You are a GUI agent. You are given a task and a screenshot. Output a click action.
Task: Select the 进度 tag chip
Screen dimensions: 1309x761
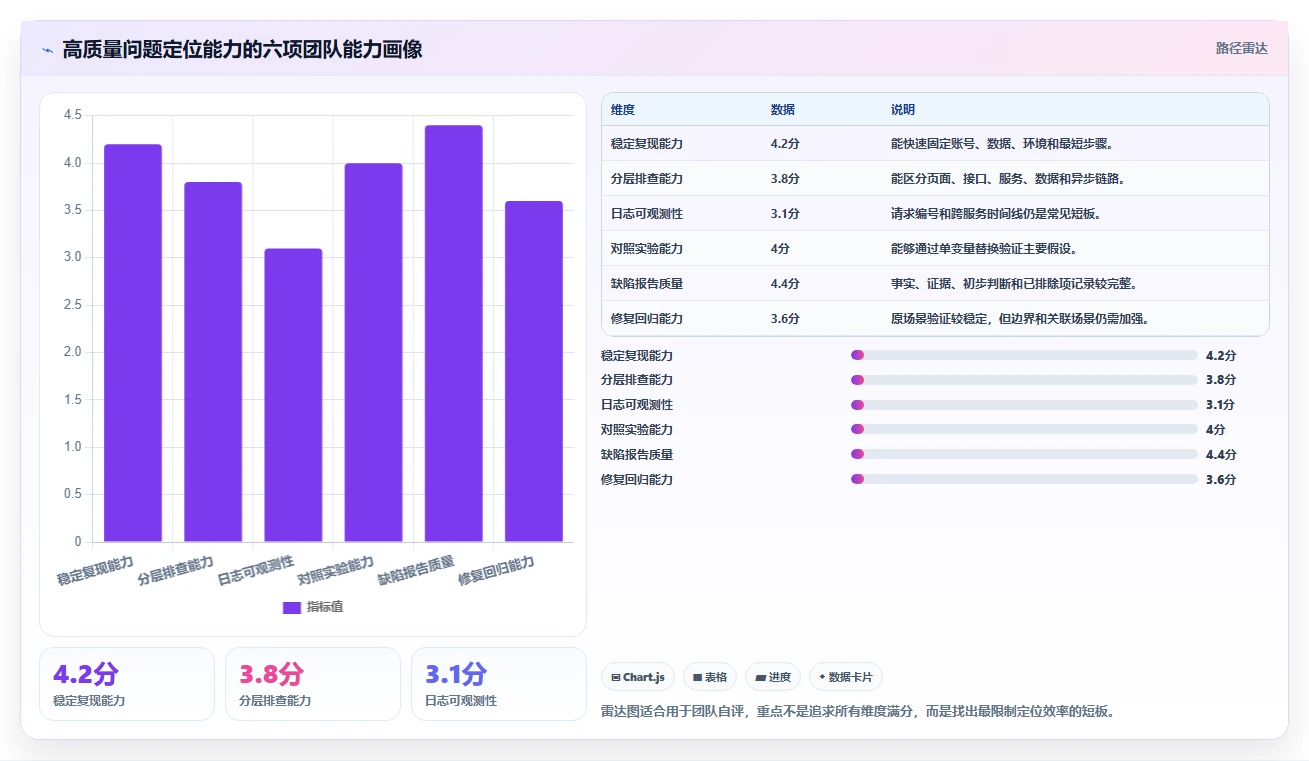click(773, 677)
